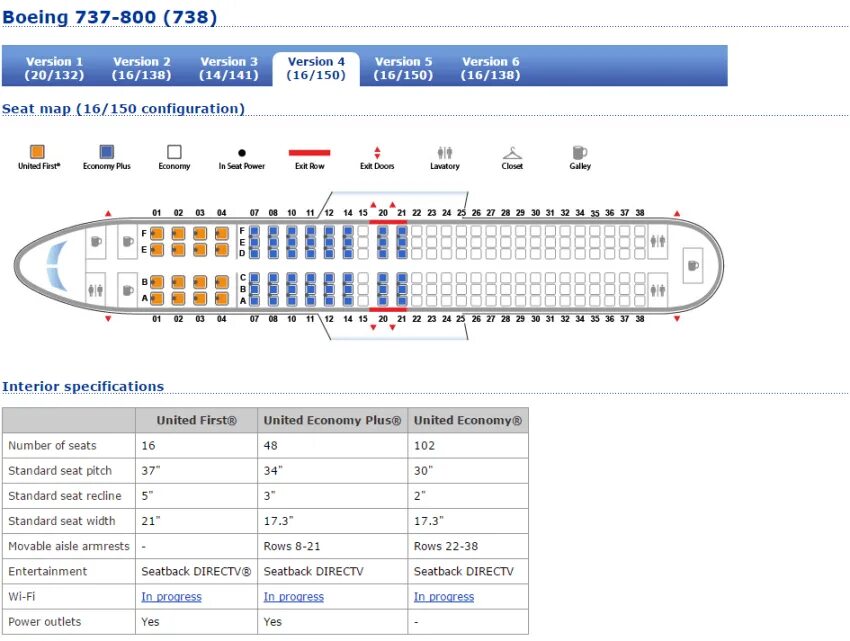The image size is (850, 641).
Task: Click the Lavatory legend icon
Action: (x=445, y=152)
